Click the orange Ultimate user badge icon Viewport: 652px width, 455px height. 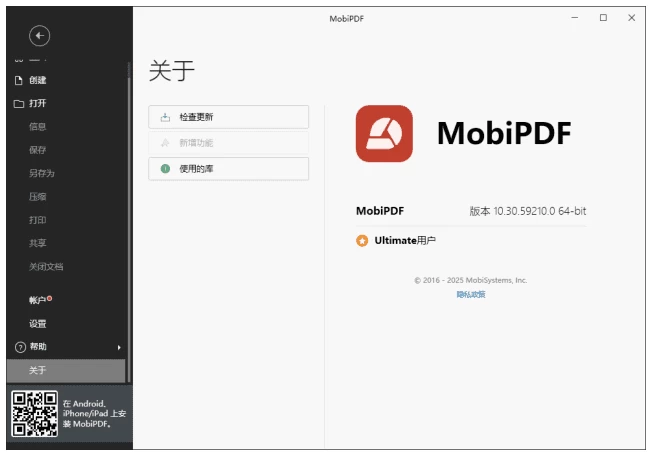pos(362,241)
